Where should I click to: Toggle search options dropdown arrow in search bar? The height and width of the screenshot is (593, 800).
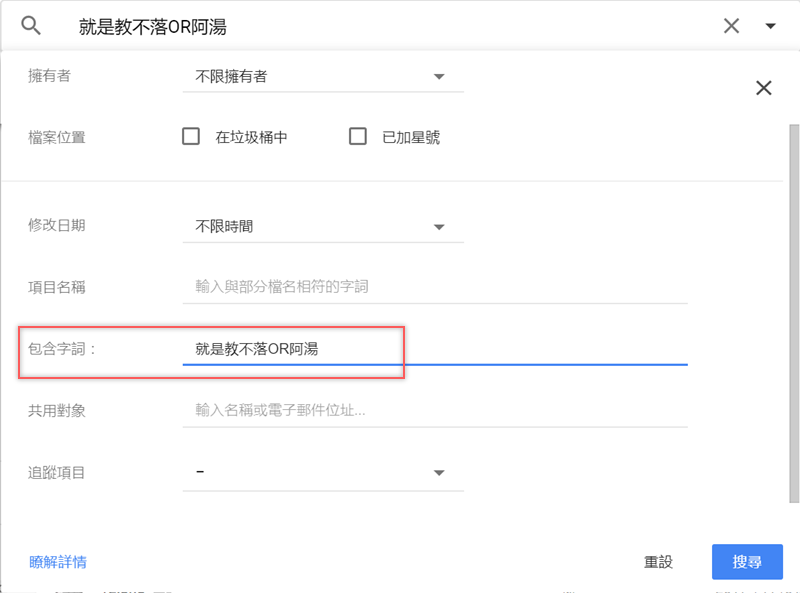(770, 26)
